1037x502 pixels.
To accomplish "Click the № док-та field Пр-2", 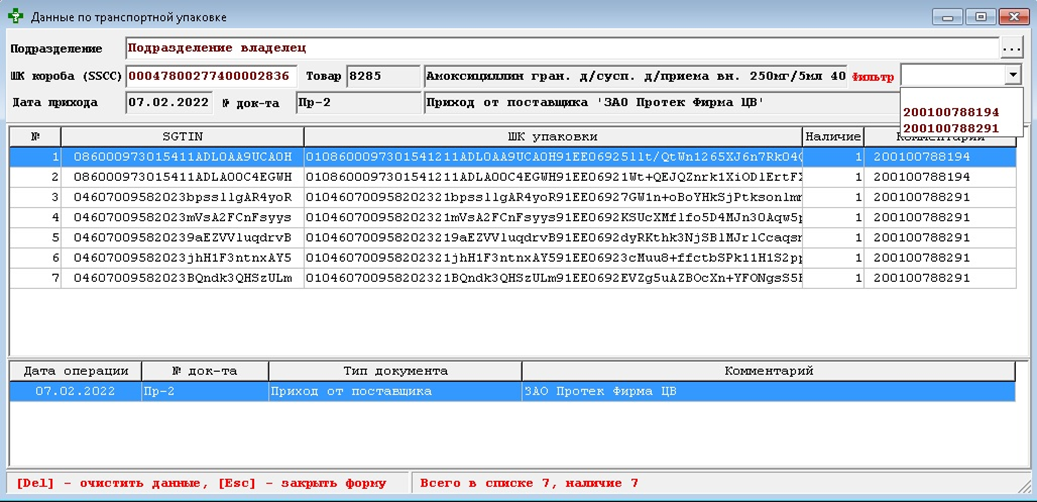I will (357, 103).
